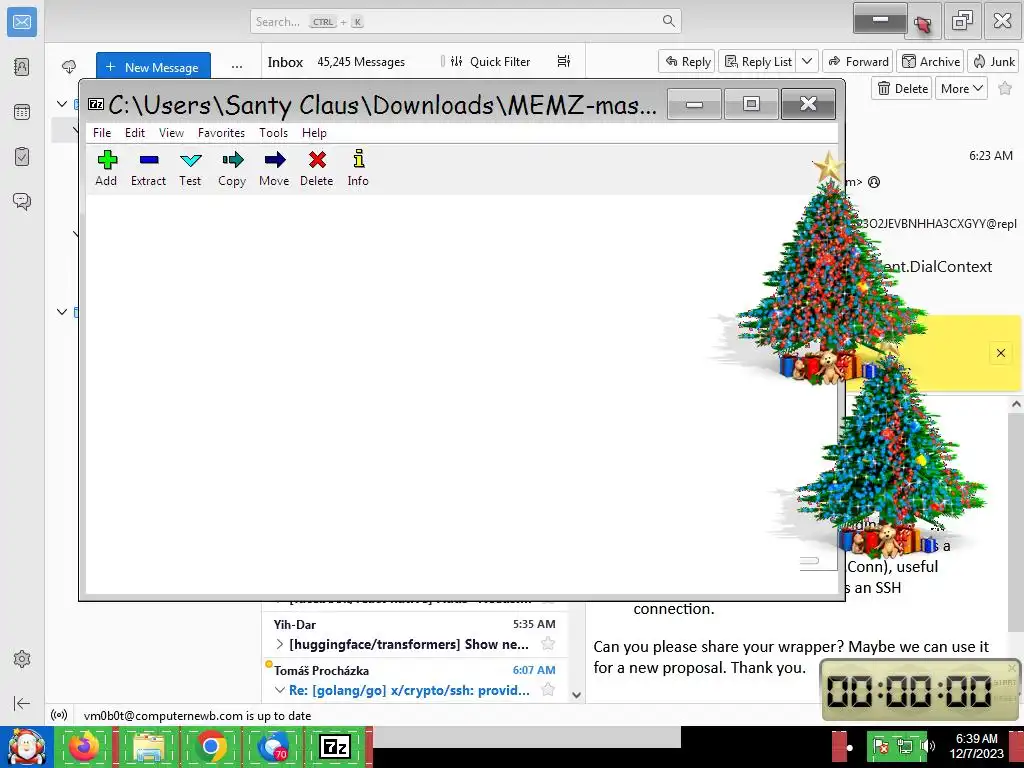Click the Move icon in 7-Zip toolbar
Image resolution: width=1024 pixels, height=768 pixels.
point(274,168)
